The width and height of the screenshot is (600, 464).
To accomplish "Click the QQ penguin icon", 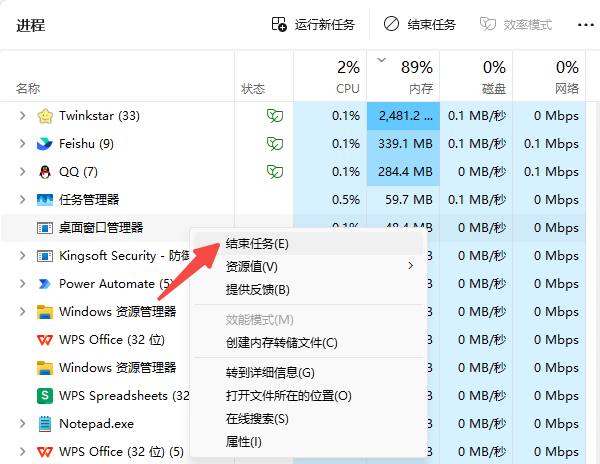I will click(45, 172).
